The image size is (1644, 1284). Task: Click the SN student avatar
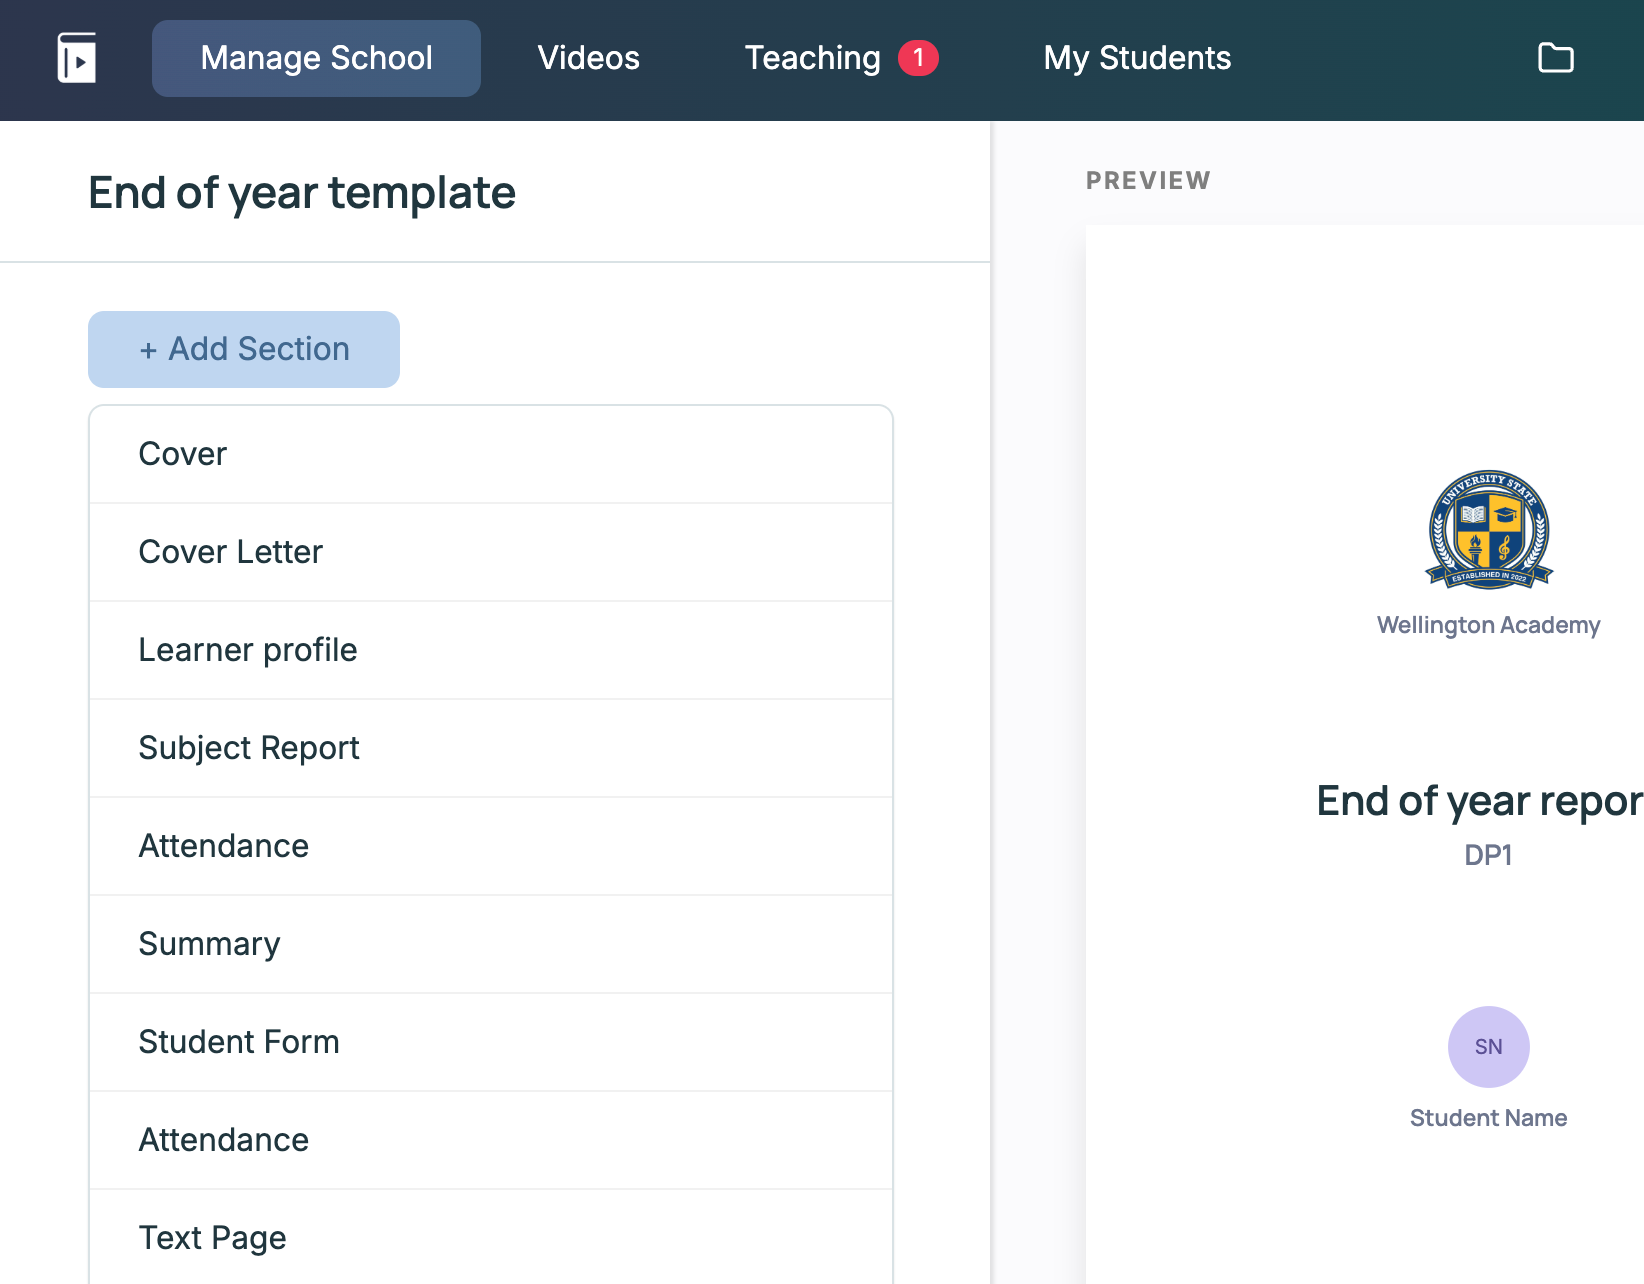[1488, 1046]
